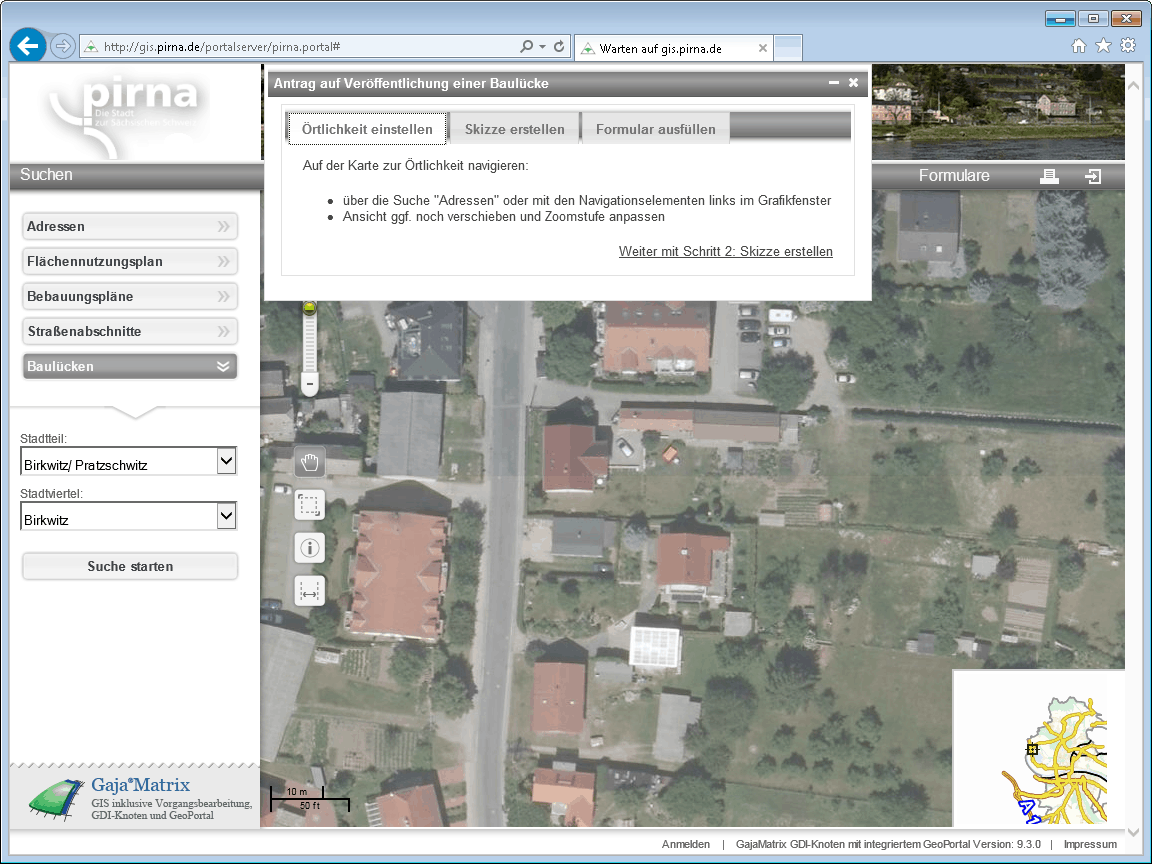This screenshot has width=1152, height=864.
Task: Click the Suche starten button
Action: click(130, 566)
